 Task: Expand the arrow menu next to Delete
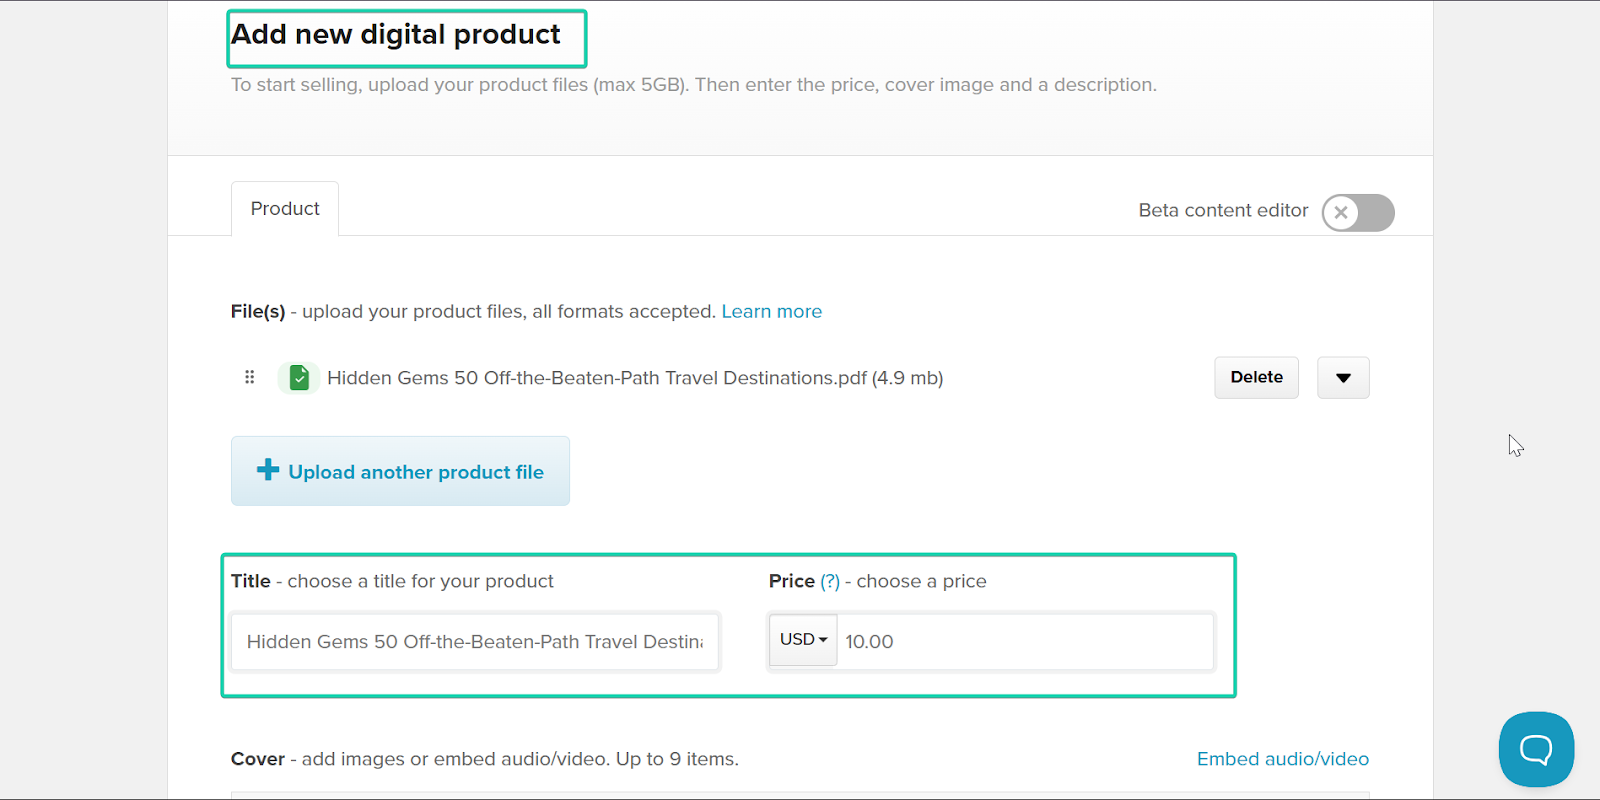pos(1343,378)
